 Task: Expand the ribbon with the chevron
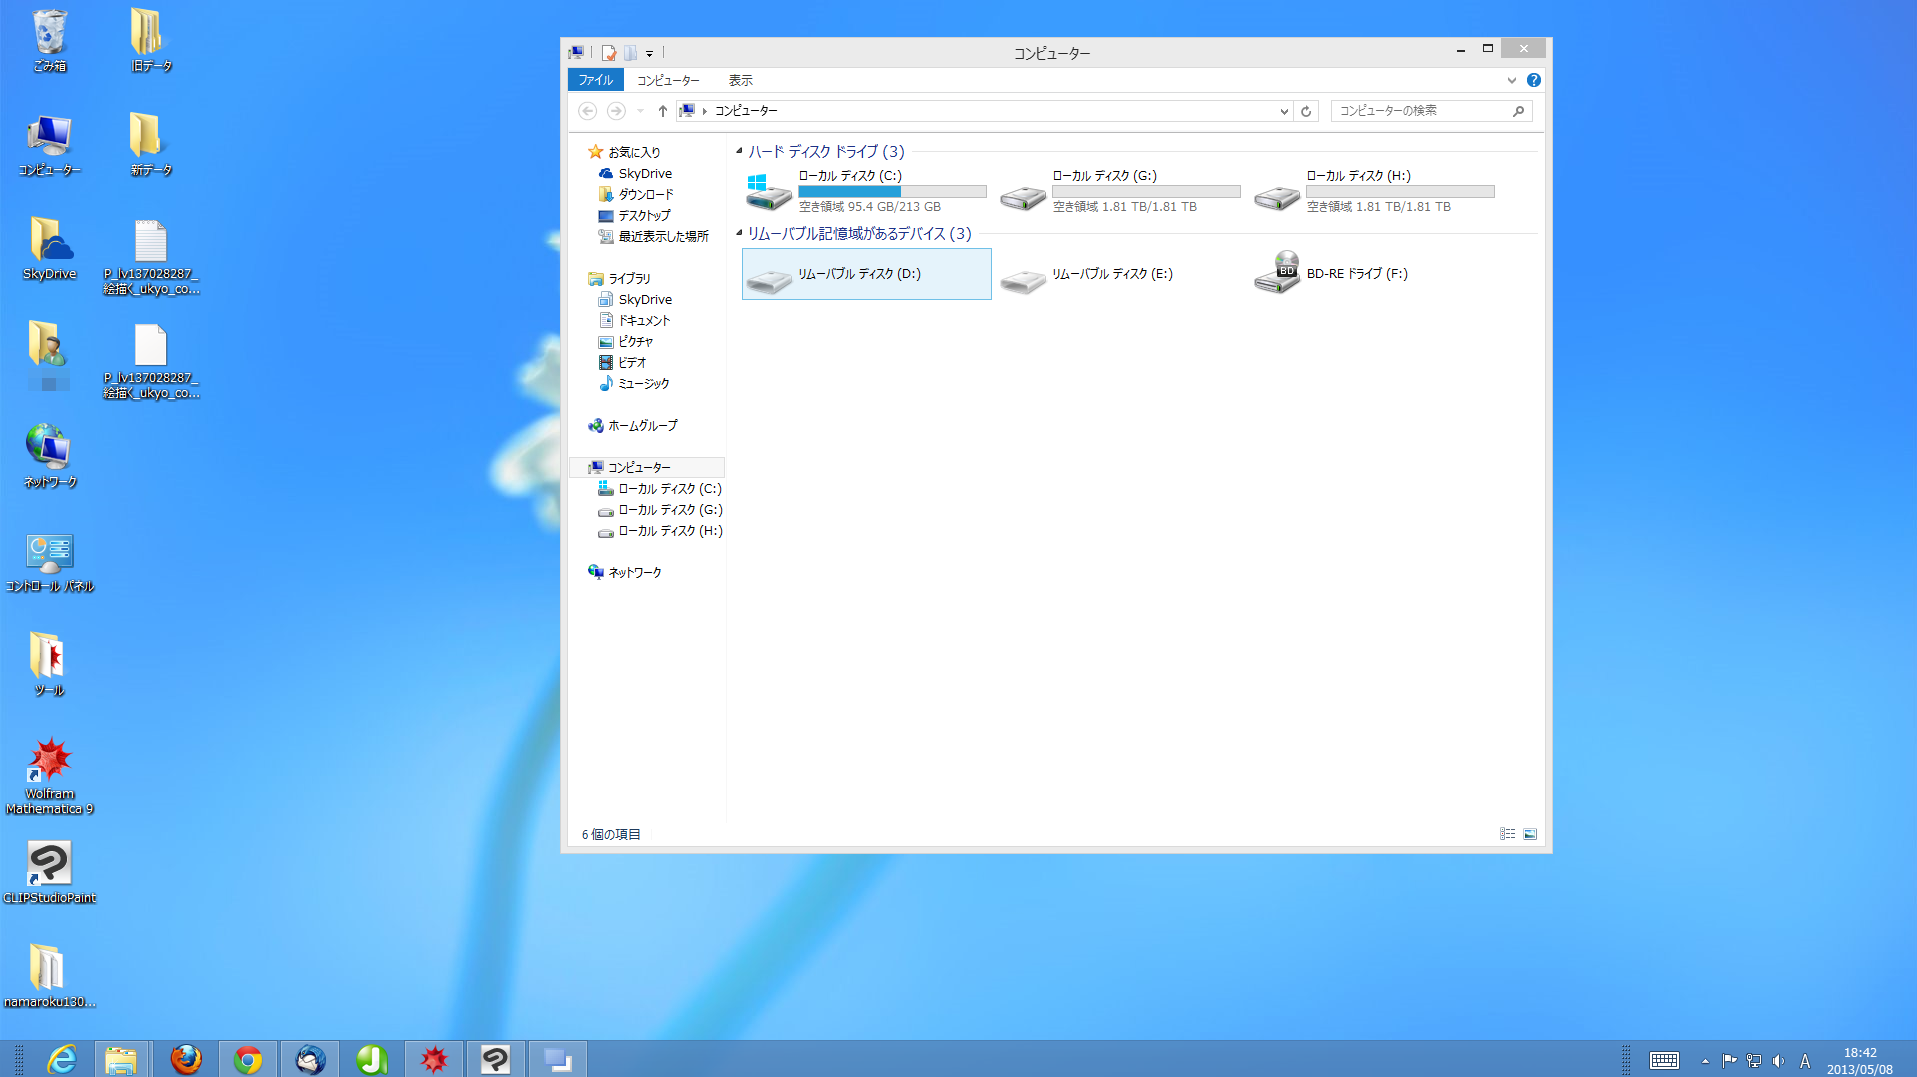tap(1511, 80)
